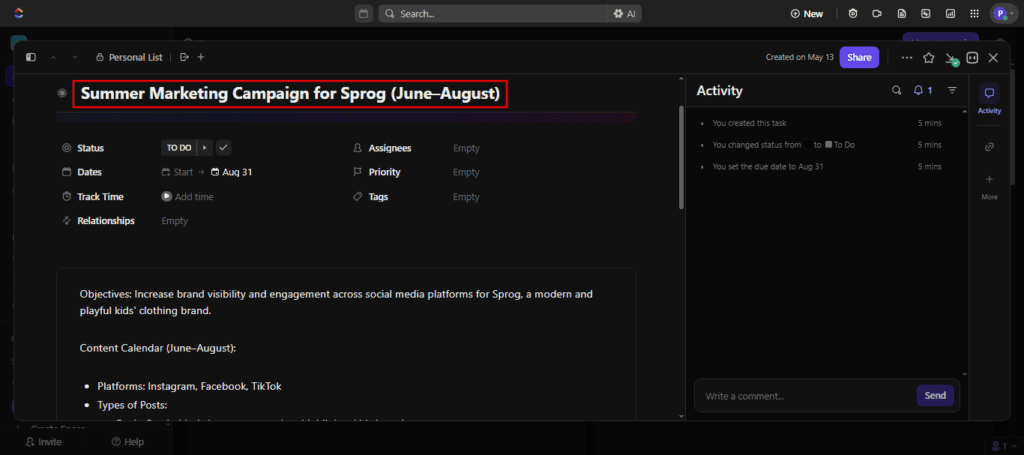This screenshot has height=455, width=1024.
Task: Favorite the task with the star icon
Action: coord(929,58)
